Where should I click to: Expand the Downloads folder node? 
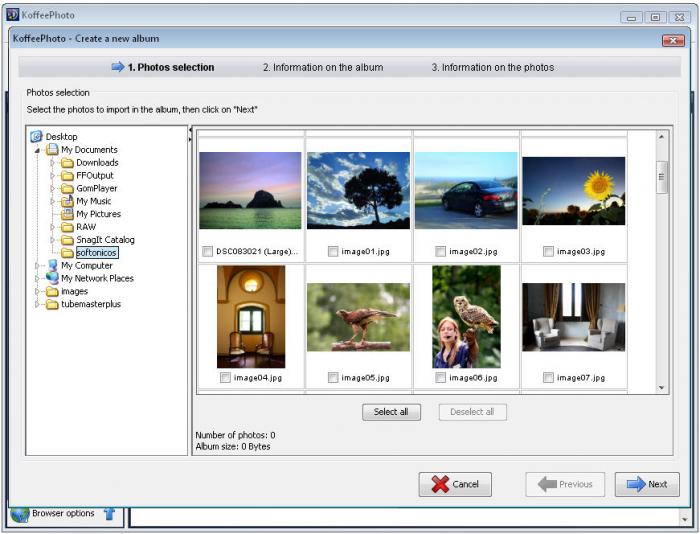coord(52,163)
